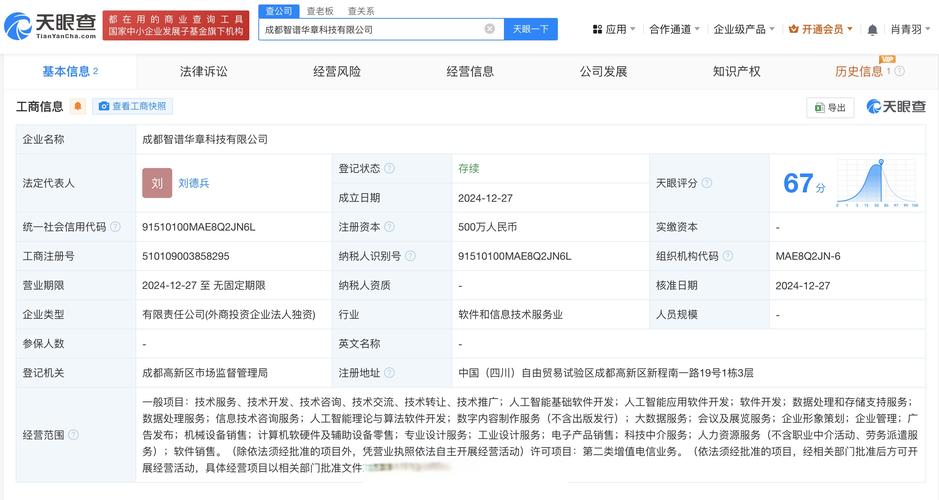939x500 pixels.
Task: Click the 500万人民币 registered capital value
Action: pyautogui.click(x=487, y=227)
